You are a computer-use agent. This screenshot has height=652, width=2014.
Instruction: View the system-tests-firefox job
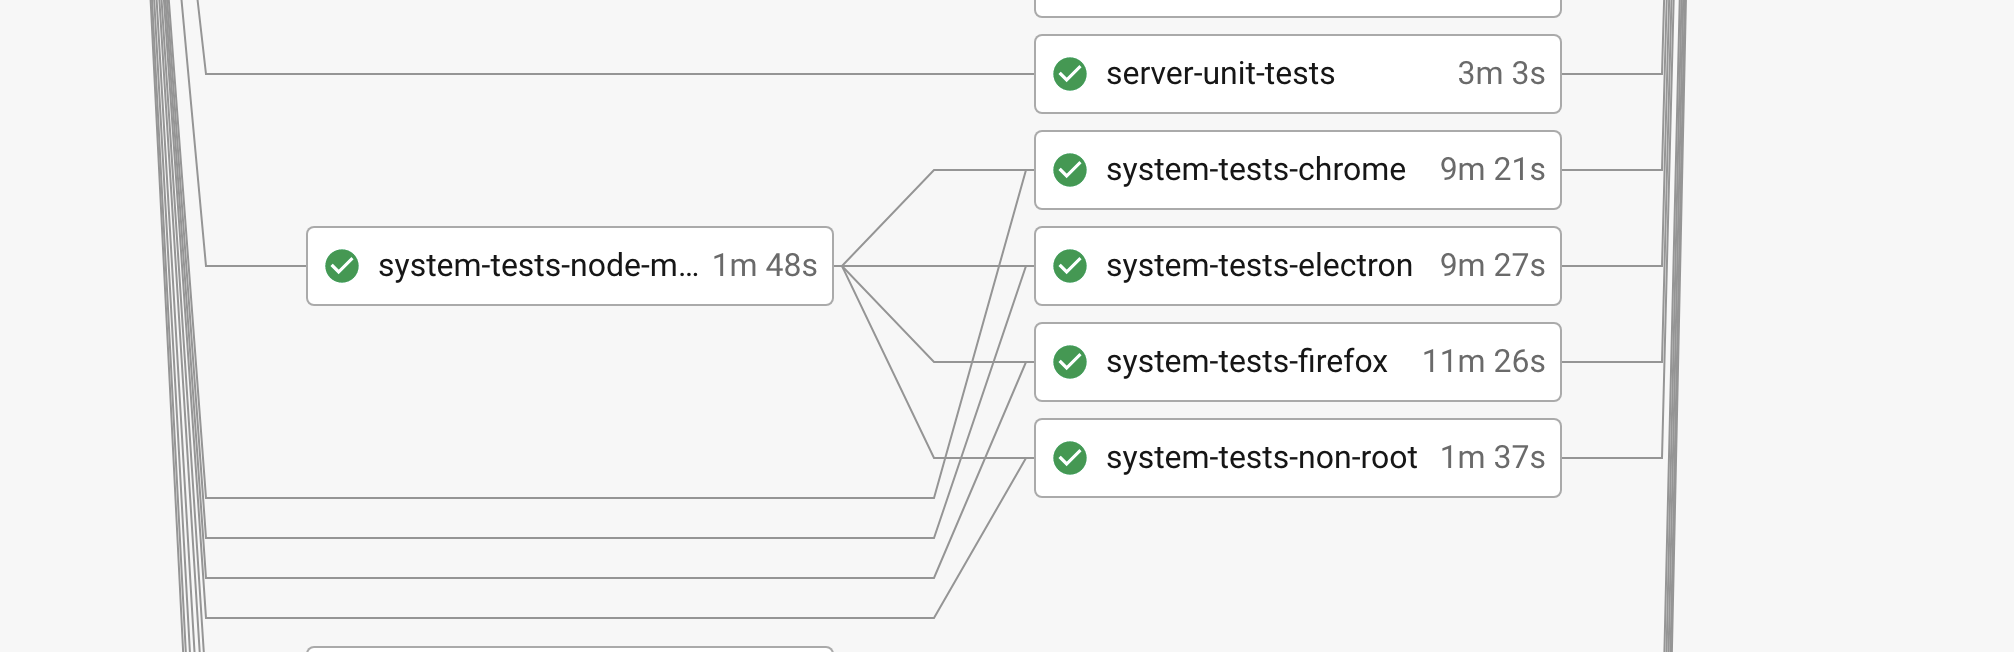(1246, 362)
